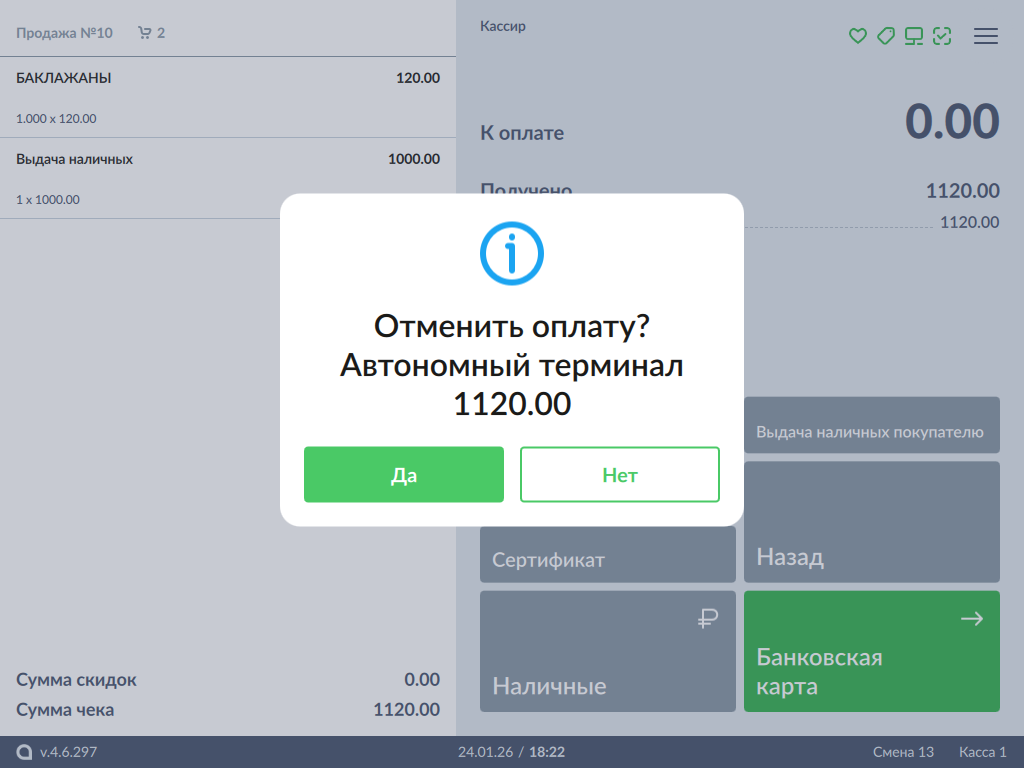Open the hamburger main menu

[x=986, y=36]
